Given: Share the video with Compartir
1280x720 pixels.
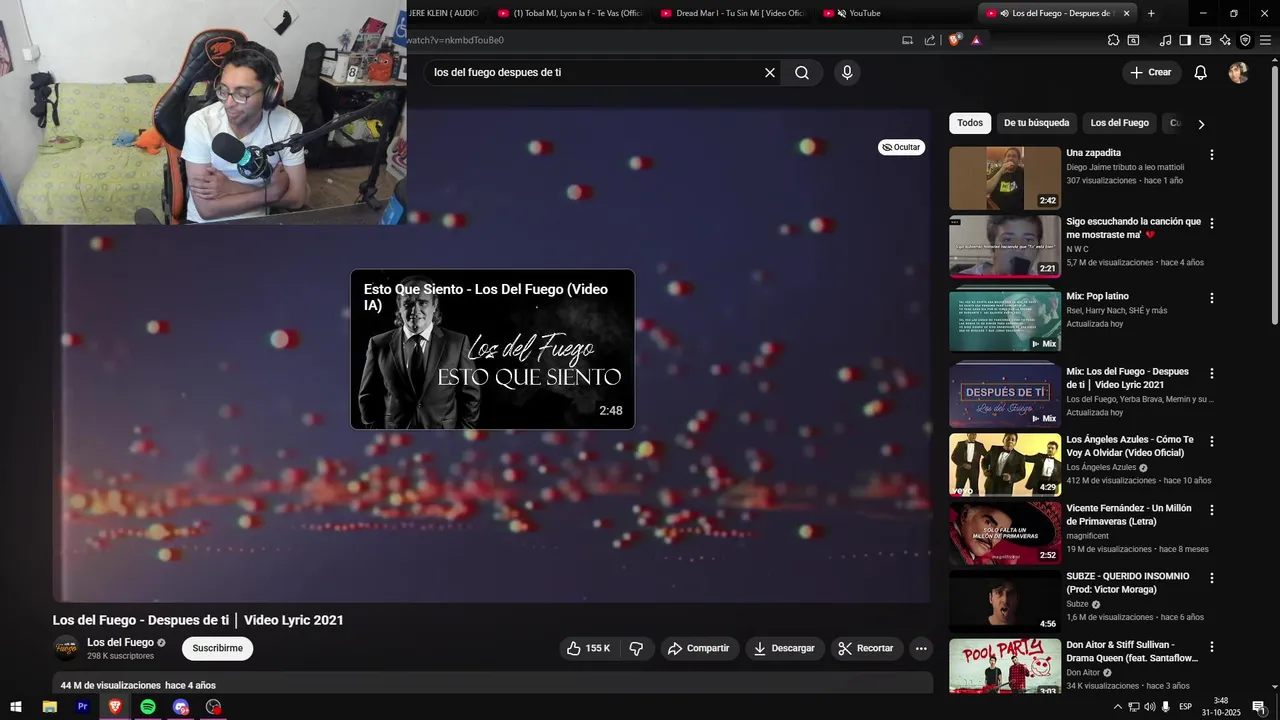Looking at the screenshot, I should coord(698,648).
